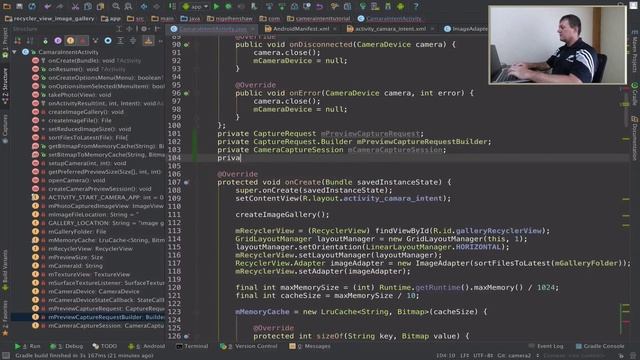Viewport: 640px width, 360px height.
Task: Click recycler_view_image_gallery breadcrumb
Action: [49, 19]
